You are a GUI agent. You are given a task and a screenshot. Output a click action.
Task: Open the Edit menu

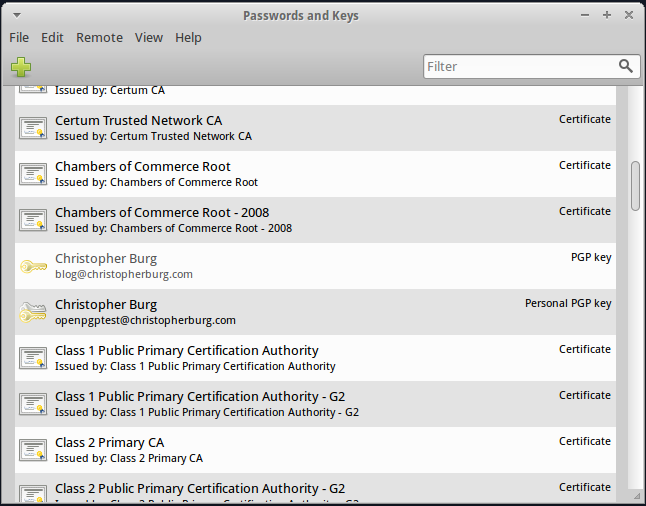(52, 37)
